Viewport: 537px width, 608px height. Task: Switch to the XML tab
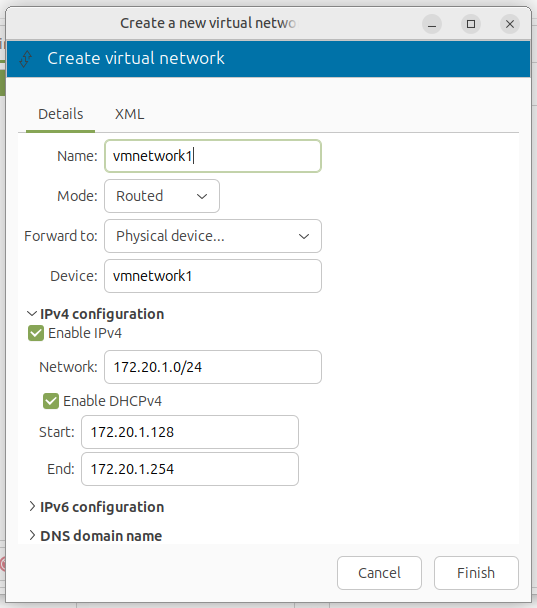(130, 114)
